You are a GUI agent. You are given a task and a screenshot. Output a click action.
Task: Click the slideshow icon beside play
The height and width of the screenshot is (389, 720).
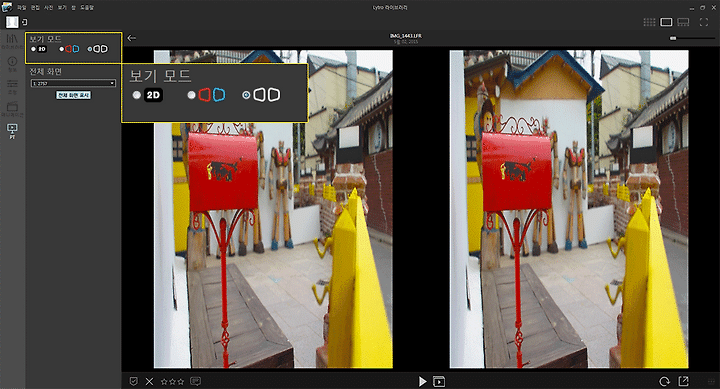(x=439, y=381)
